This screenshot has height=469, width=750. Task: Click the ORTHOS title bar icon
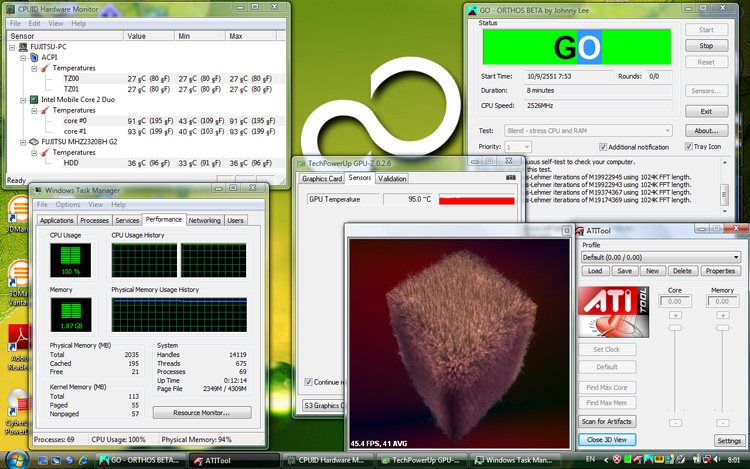click(473, 10)
